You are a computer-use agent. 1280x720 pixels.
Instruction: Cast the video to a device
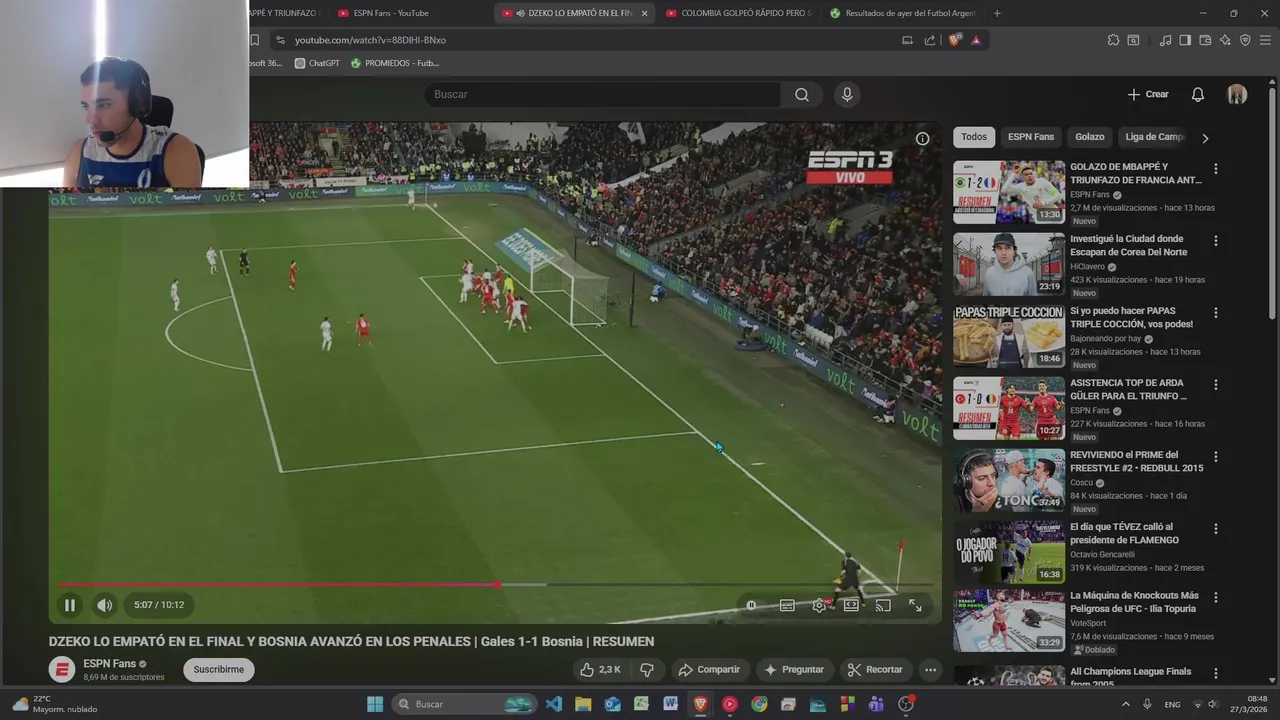coord(883,605)
